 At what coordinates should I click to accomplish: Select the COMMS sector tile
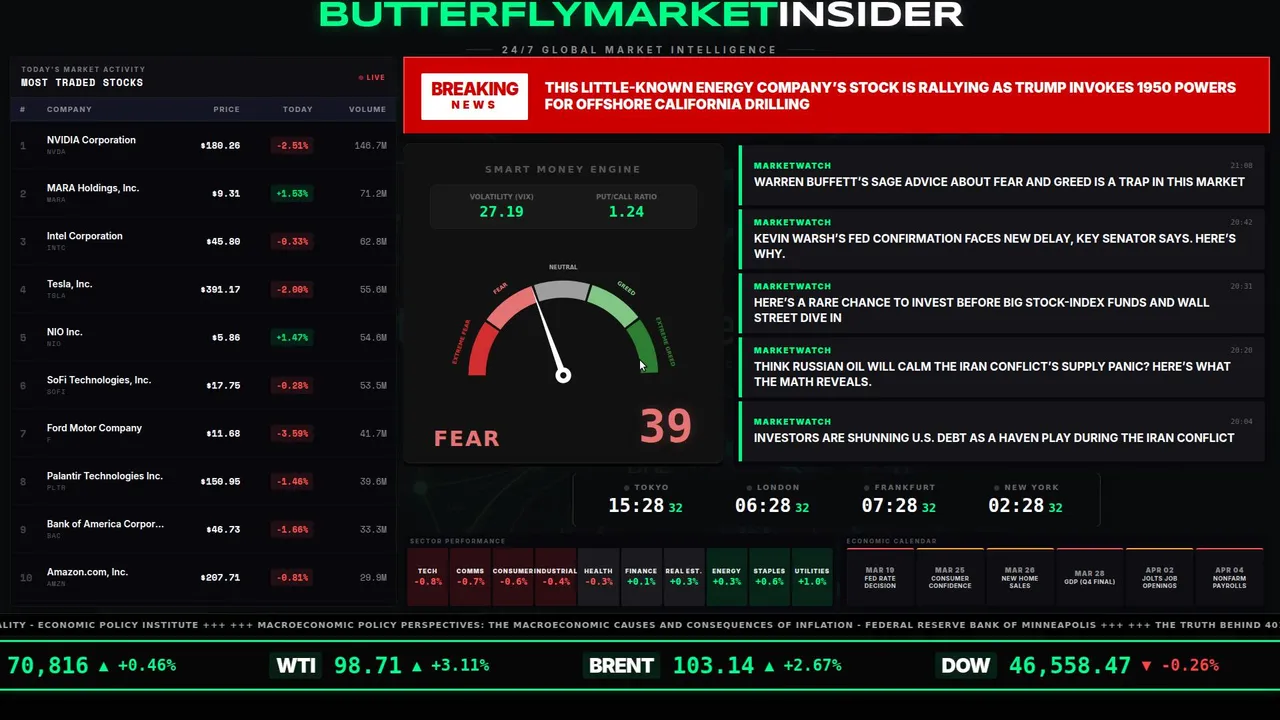pos(470,577)
